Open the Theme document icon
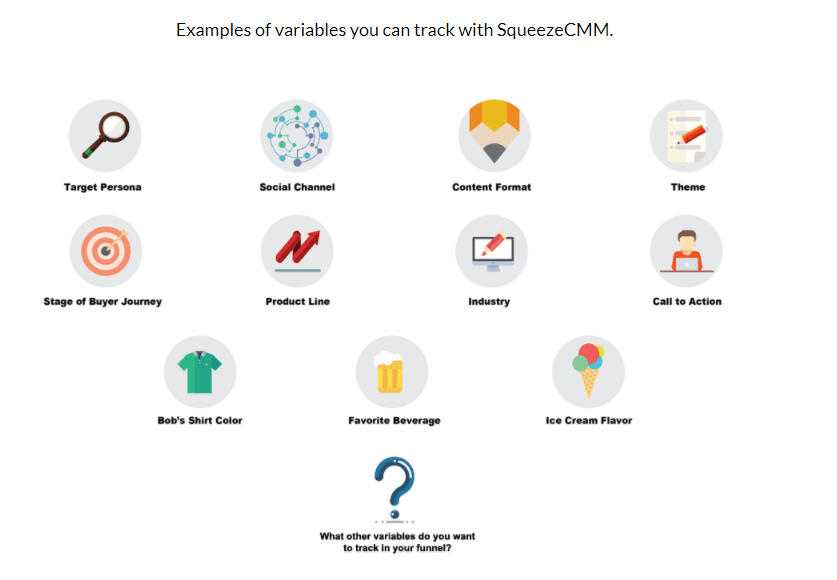837x580 pixels. (686, 135)
